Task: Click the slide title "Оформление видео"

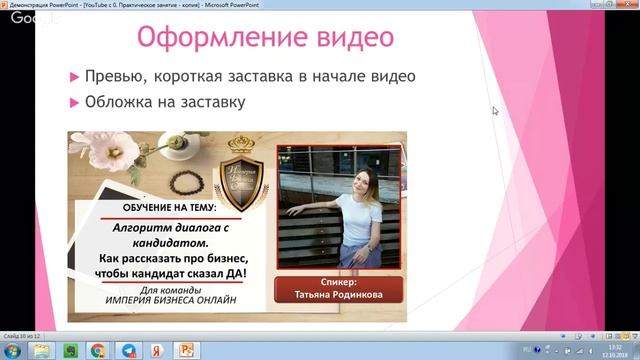Action: point(265,38)
